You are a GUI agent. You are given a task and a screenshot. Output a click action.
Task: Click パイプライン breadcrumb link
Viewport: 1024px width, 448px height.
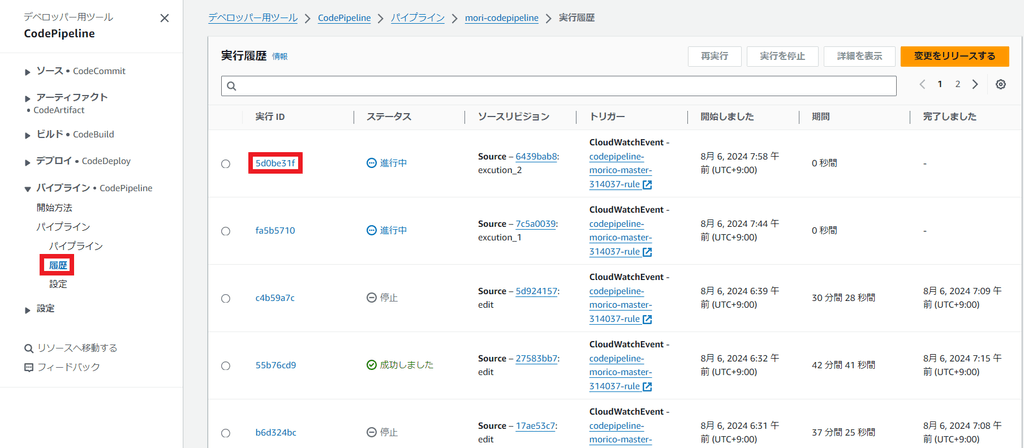(x=417, y=18)
